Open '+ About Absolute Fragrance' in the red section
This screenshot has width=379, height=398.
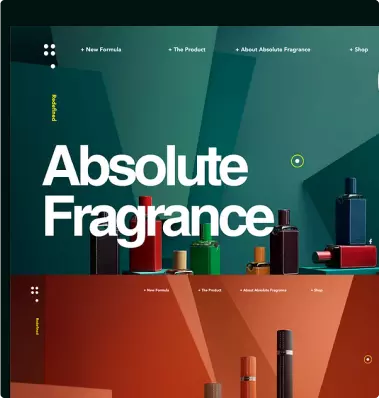pos(263,290)
